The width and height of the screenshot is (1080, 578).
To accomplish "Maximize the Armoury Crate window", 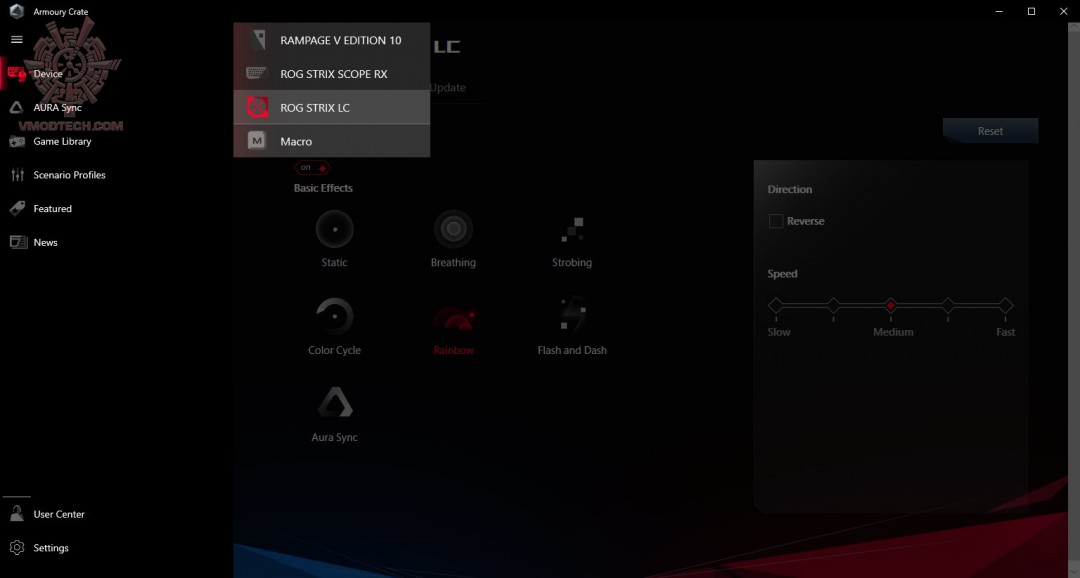I will (1031, 11).
